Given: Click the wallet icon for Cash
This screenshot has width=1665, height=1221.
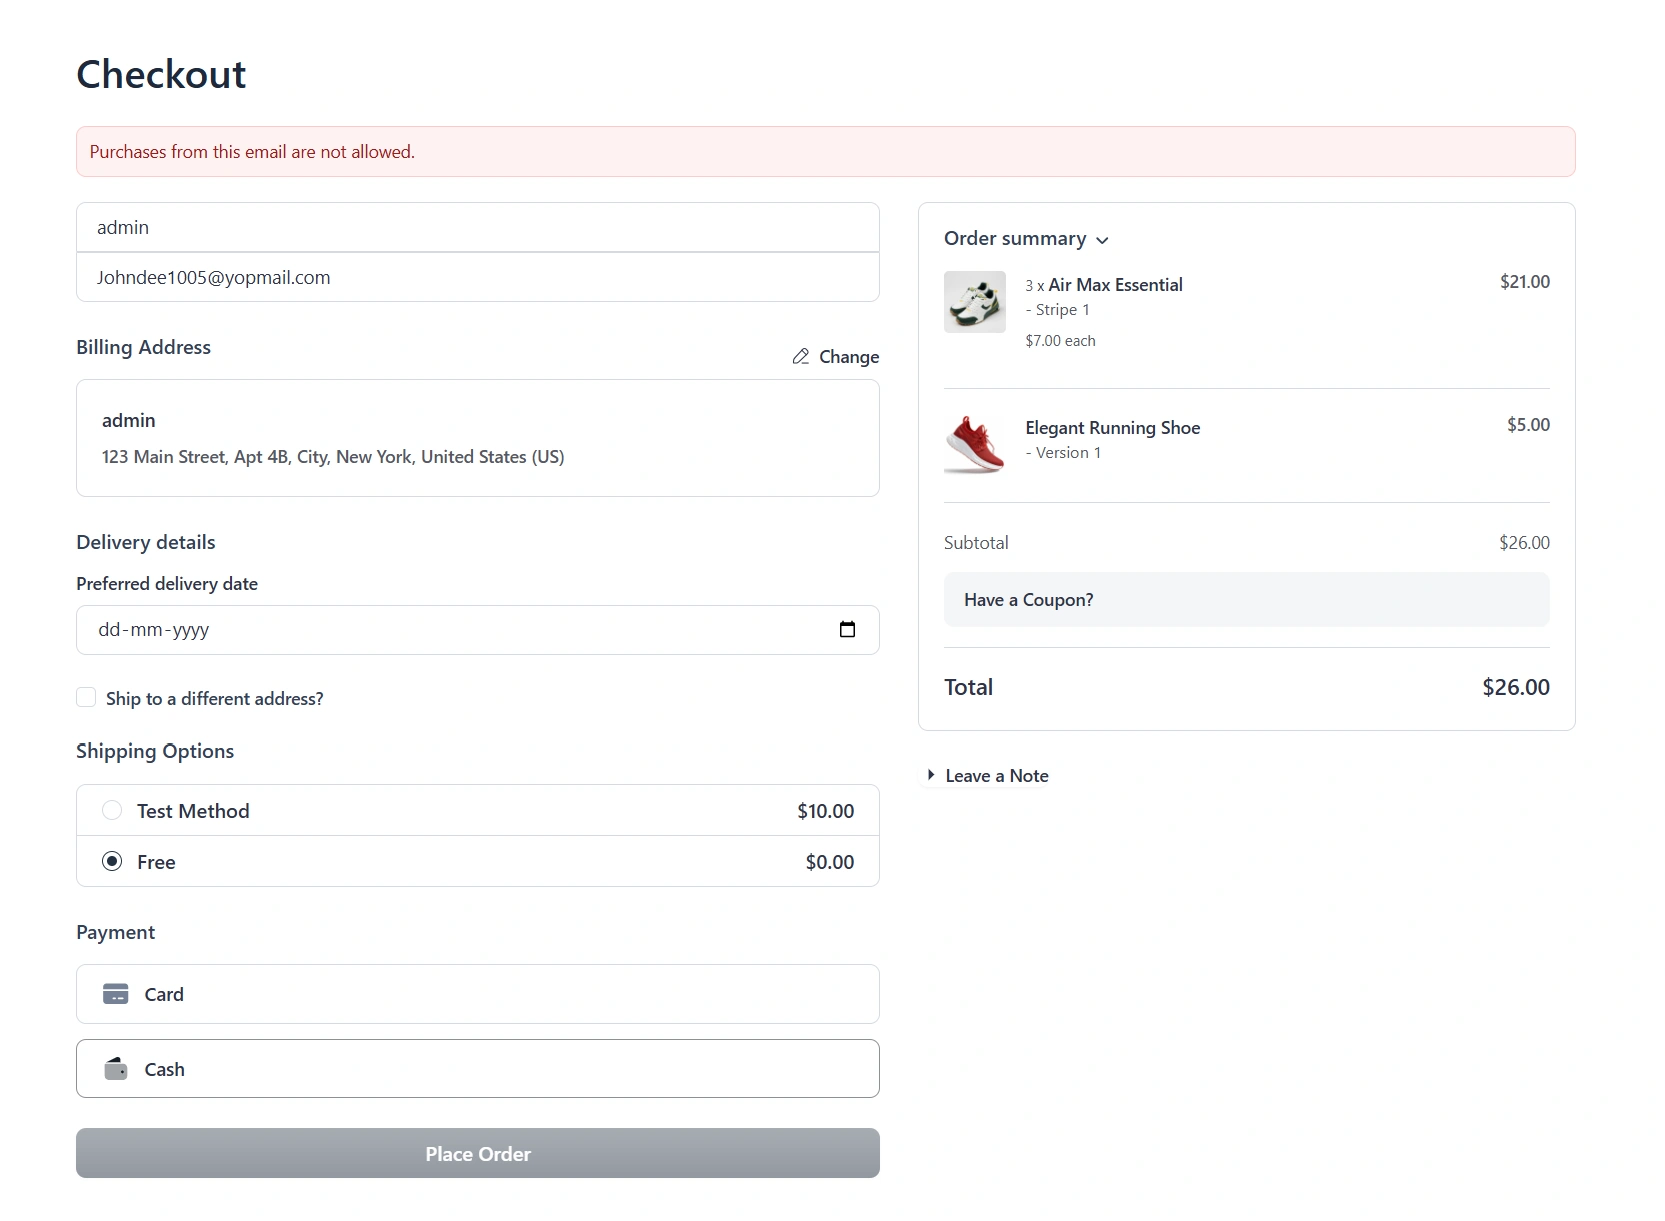Looking at the screenshot, I should (x=116, y=1069).
